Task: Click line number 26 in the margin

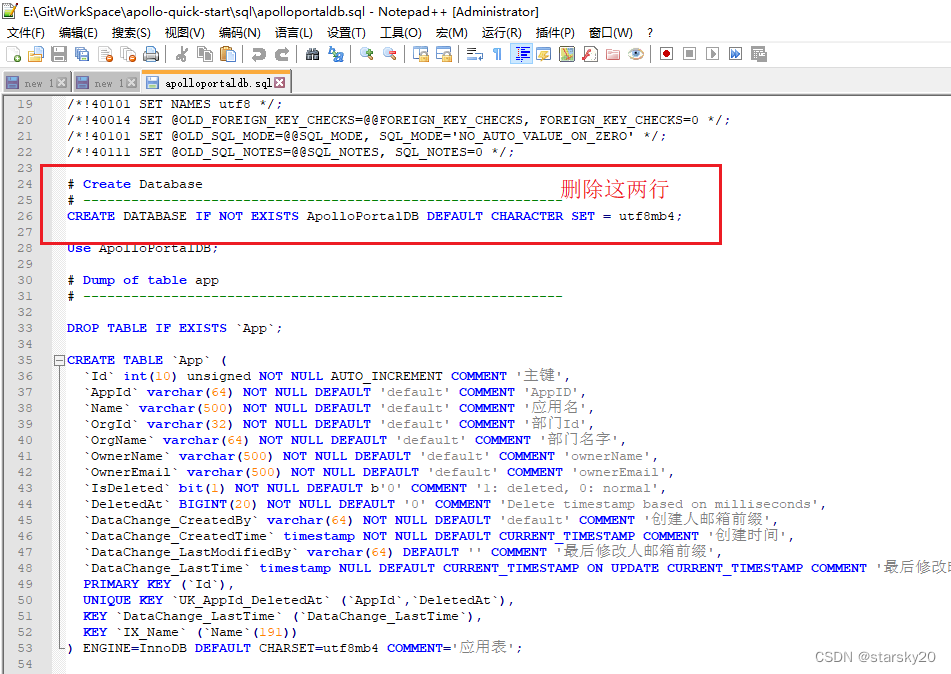Action: tap(25, 216)
